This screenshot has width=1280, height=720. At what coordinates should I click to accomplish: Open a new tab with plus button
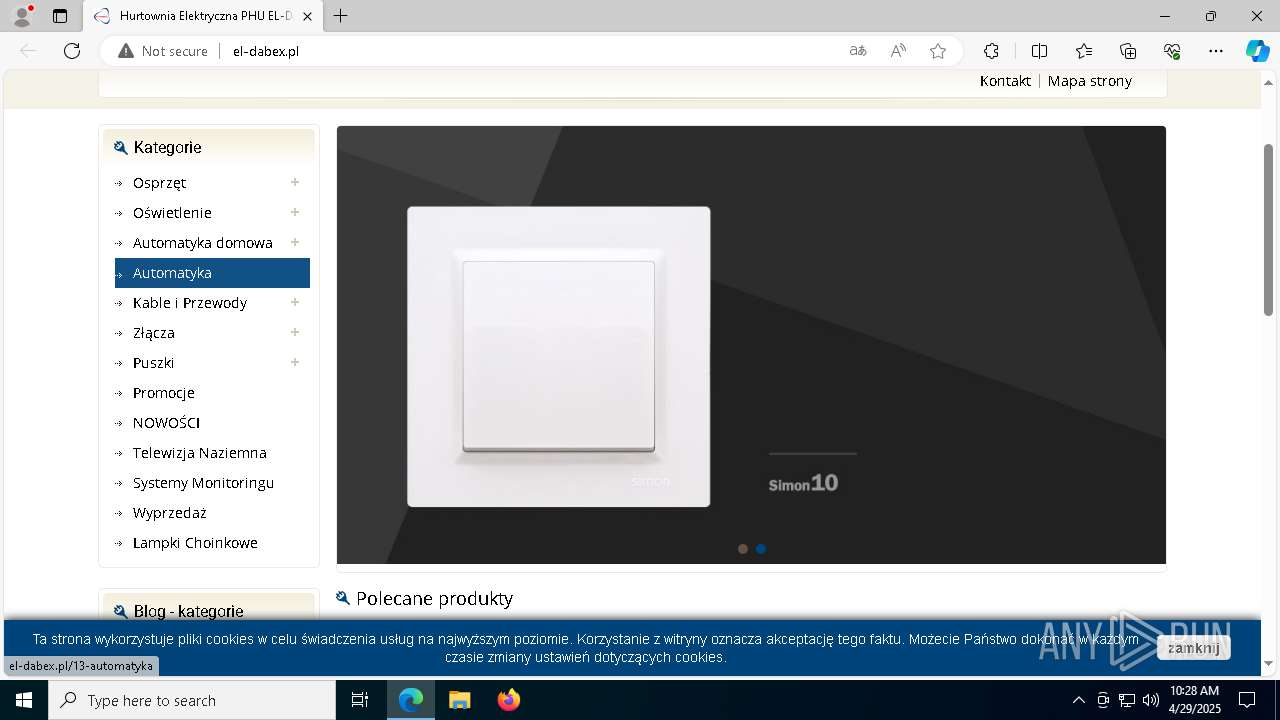point(341,16)
